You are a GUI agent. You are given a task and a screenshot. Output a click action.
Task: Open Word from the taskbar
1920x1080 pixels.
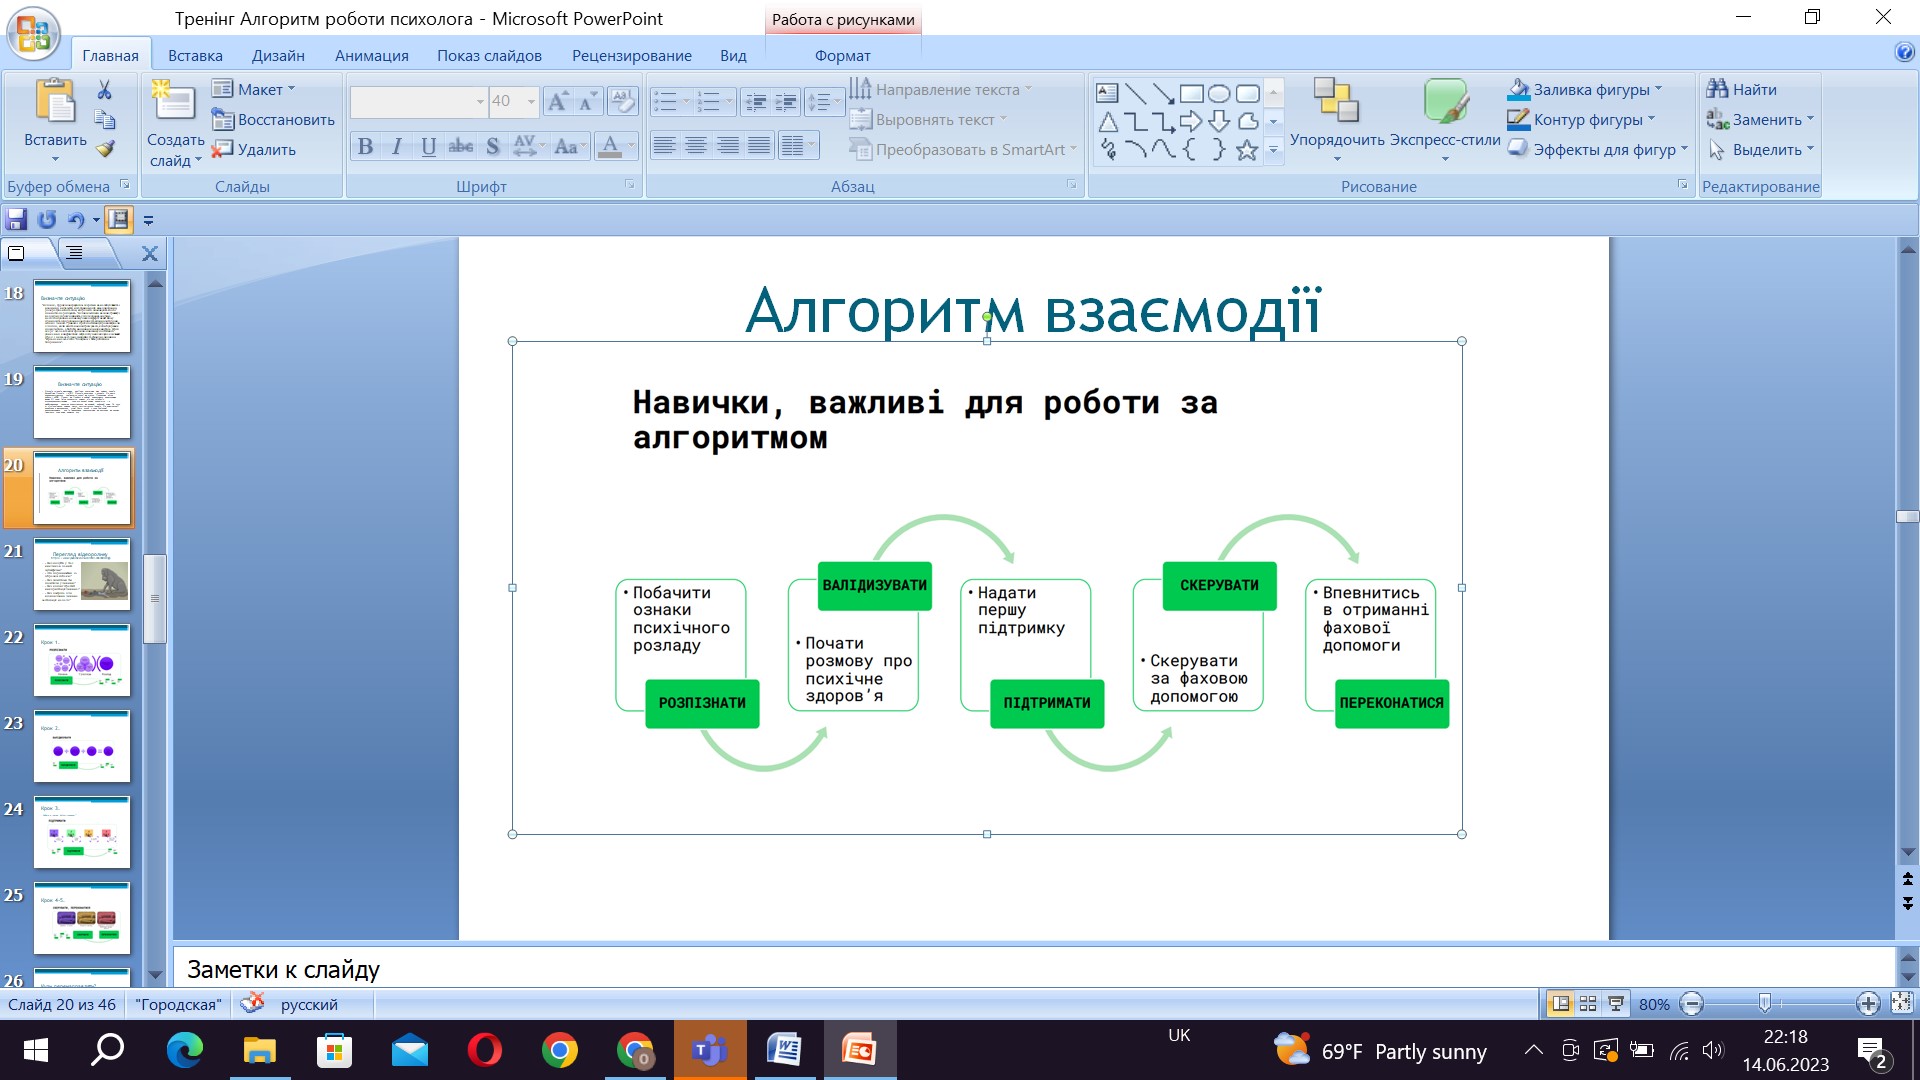[x=785, y=1050]
